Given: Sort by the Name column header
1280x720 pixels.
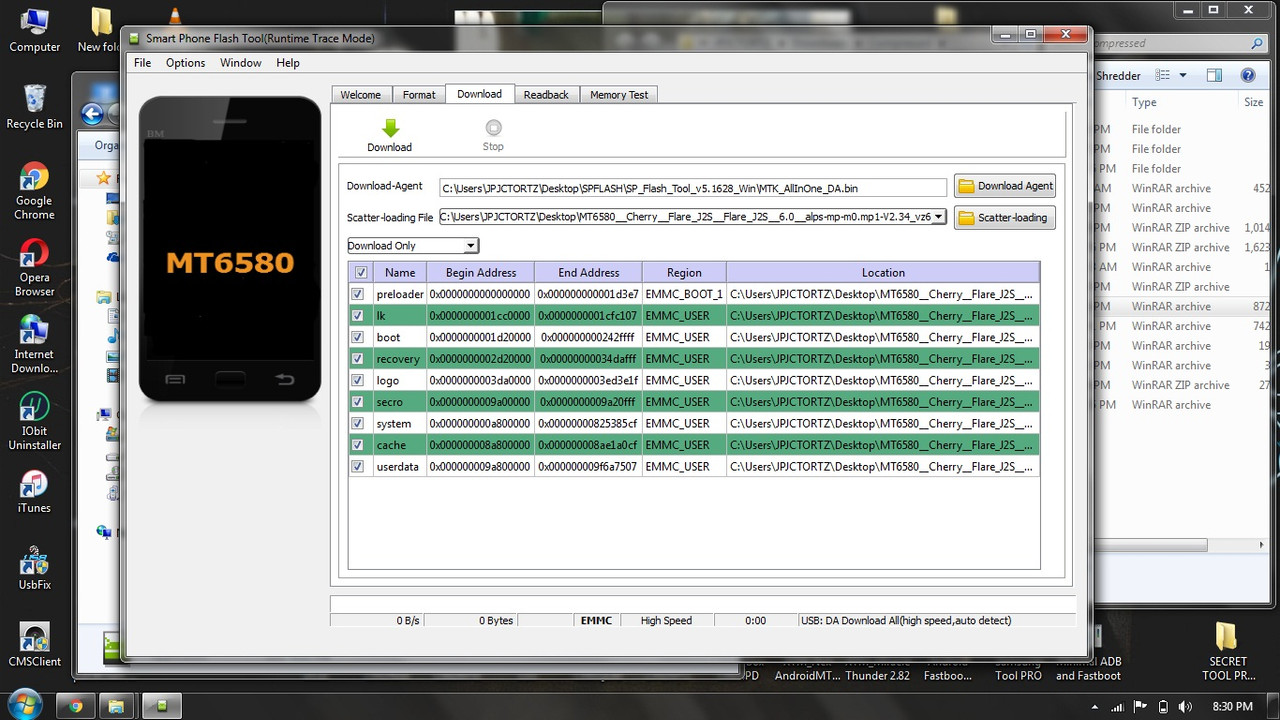Looking at the screenshot, I should pos(400,272).
